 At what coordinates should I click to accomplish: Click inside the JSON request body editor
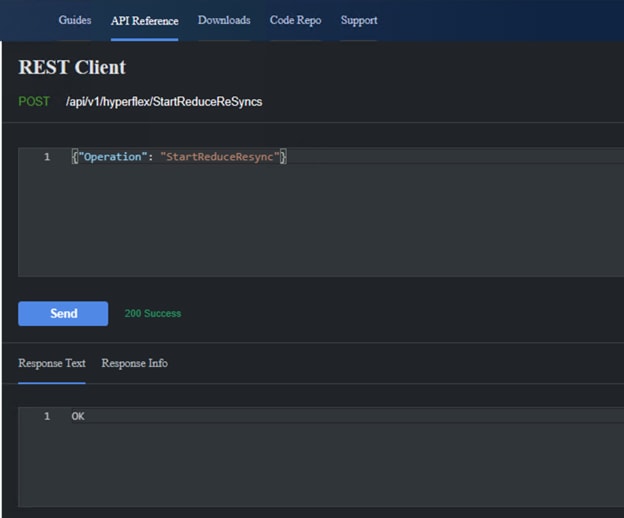(321, 212)
